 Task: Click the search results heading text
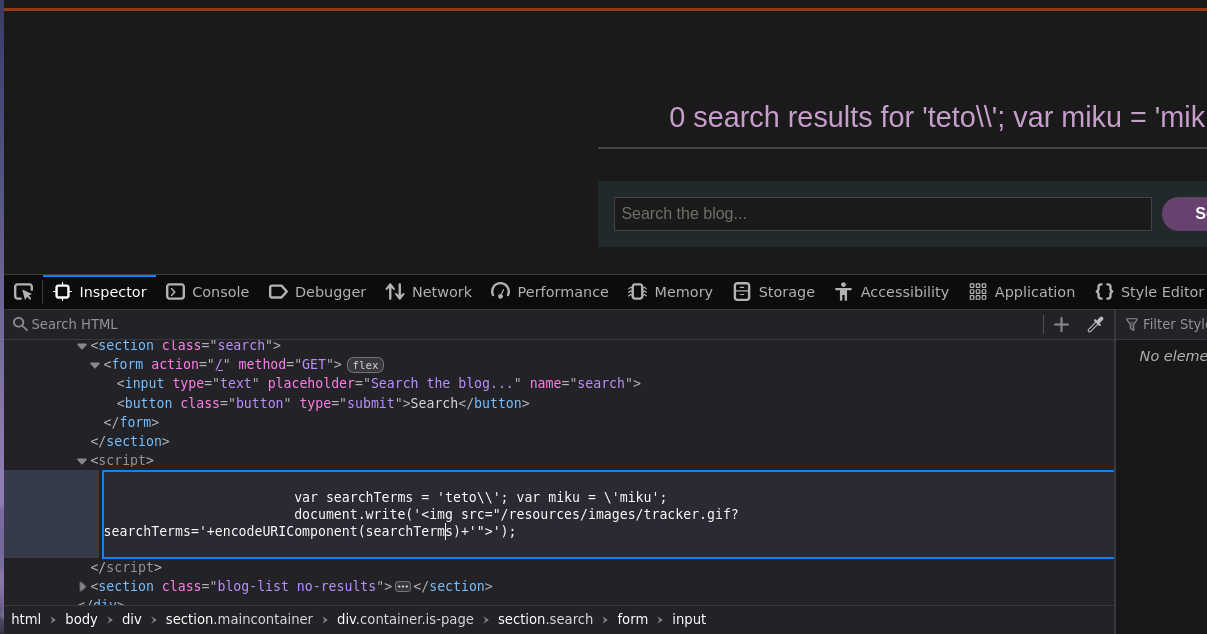(937, 118)
